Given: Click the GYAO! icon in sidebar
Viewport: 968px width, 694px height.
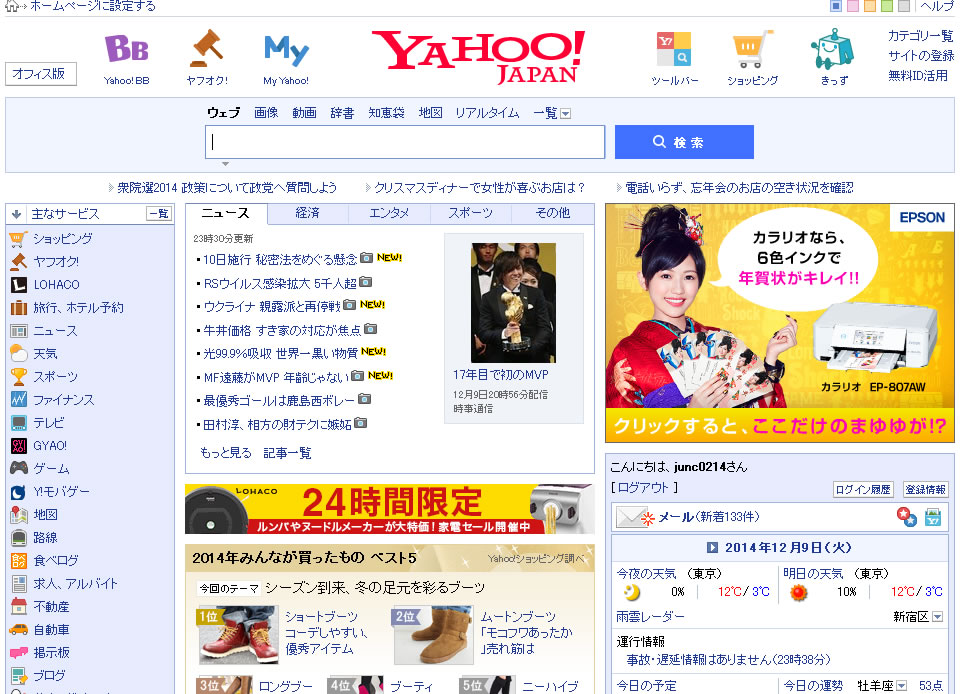Looking at the screenshot, I should click(19, 446).
